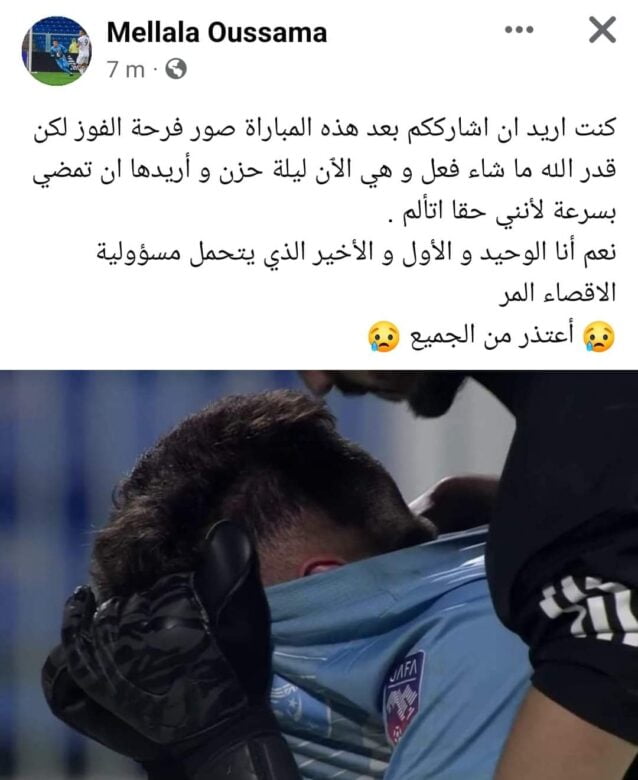Click the text الاقصاء المر
Viewport: 638px width, 780px height.
[x=557, y=294]
